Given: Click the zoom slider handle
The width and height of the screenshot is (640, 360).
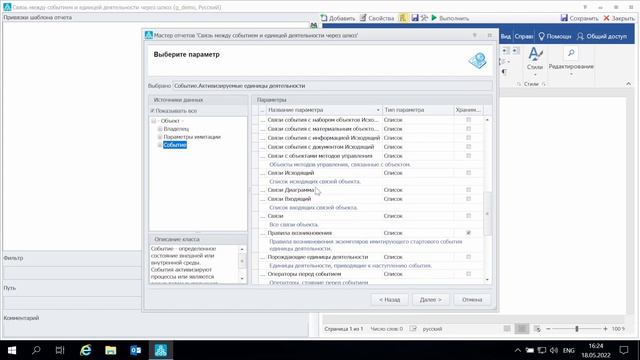Looking at the screenshot, I should tap(577, 329).
